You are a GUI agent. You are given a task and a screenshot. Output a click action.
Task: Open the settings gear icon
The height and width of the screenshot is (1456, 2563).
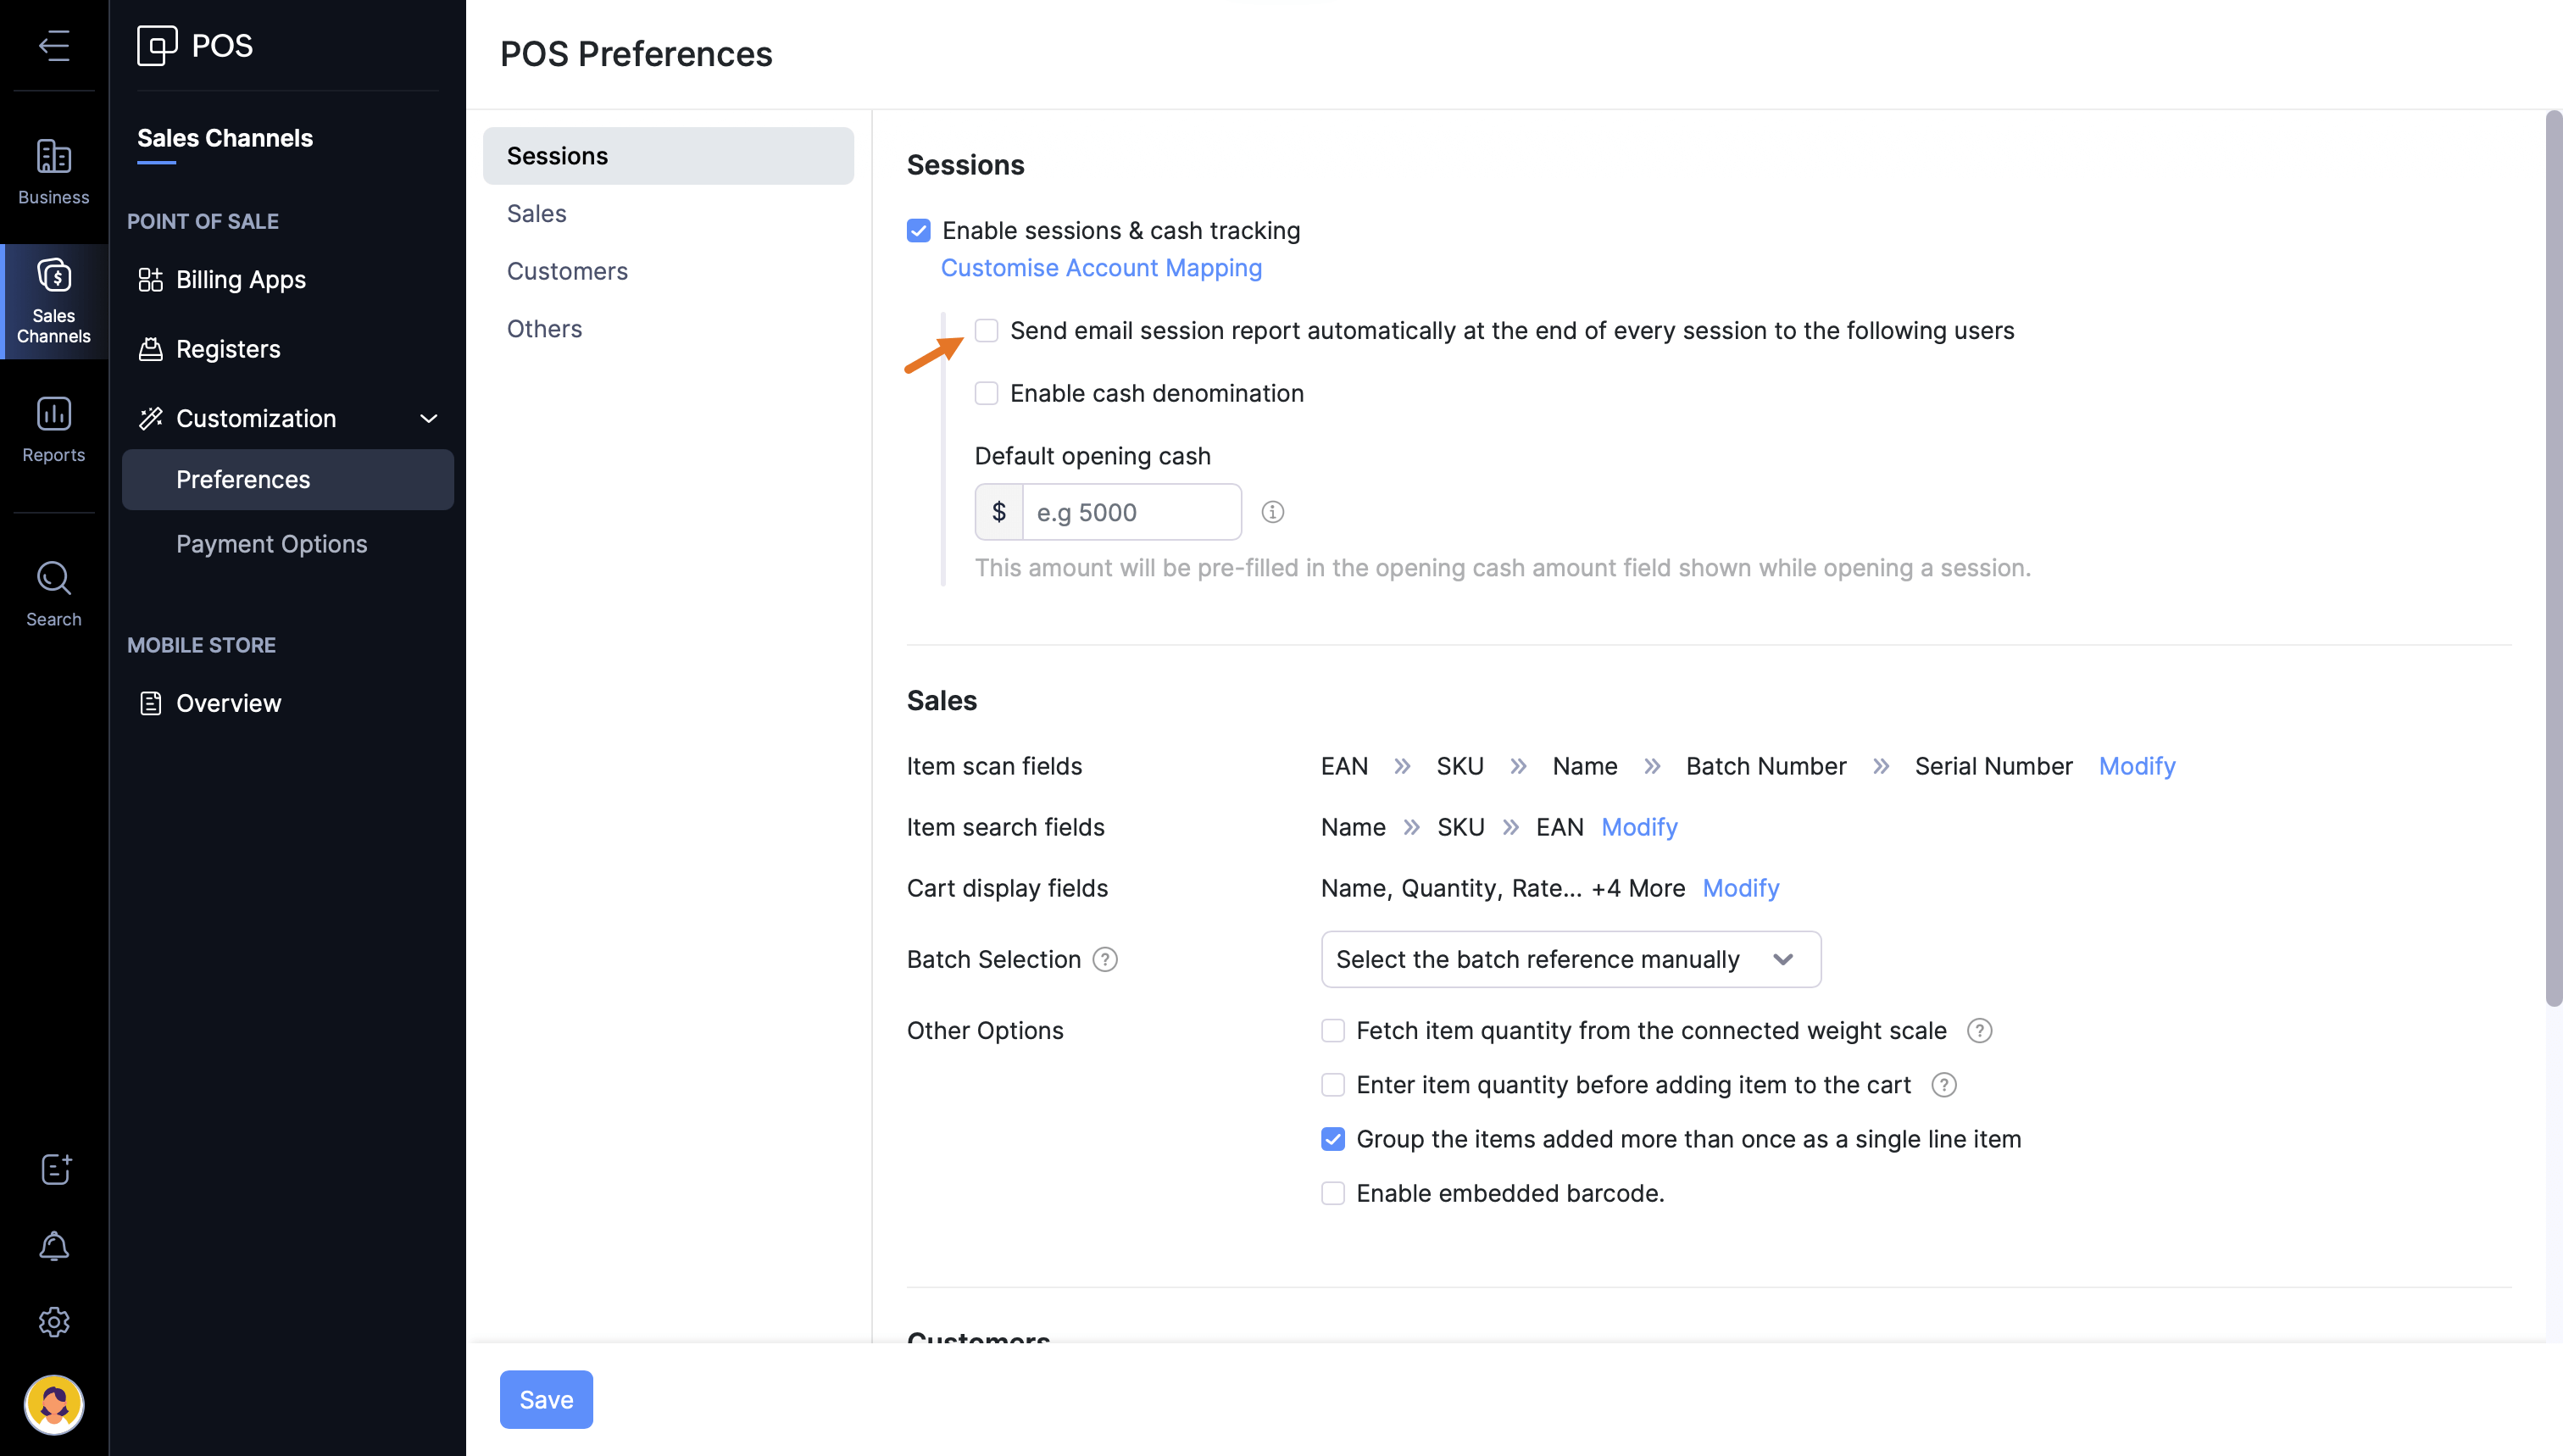tap(54, 1322)
